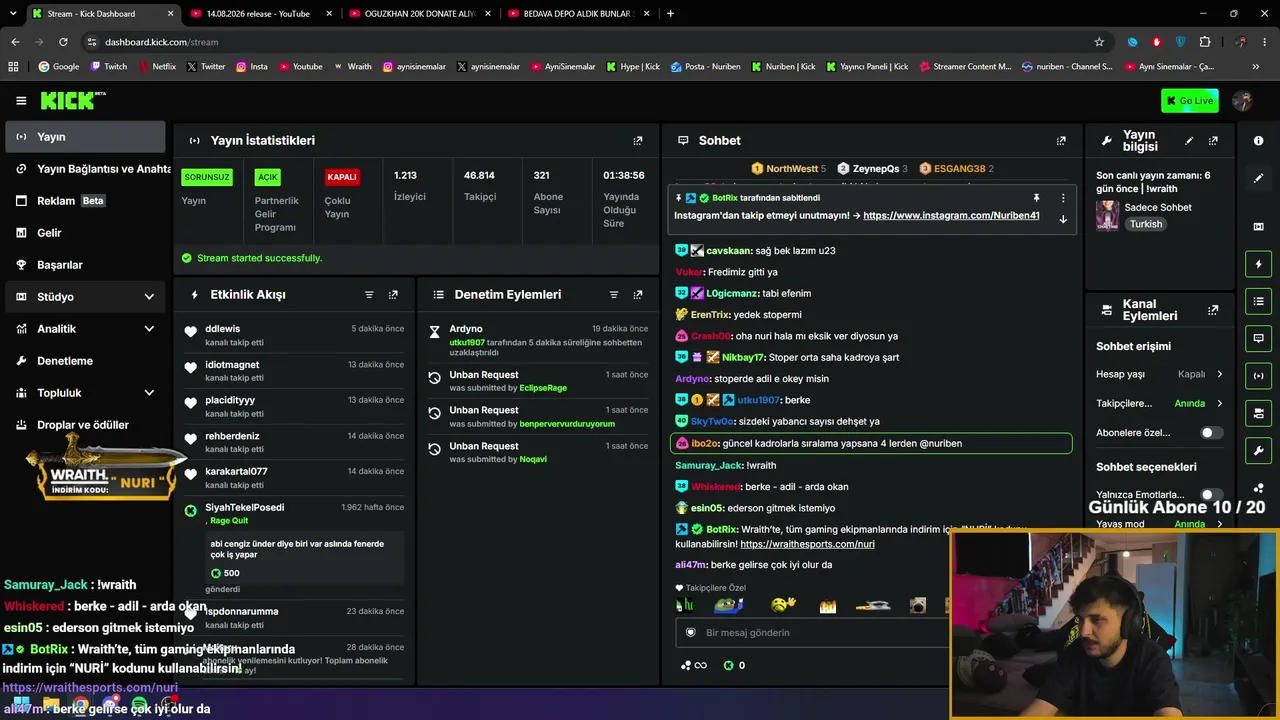The image size is (1280, 720).
Task: Open the wraithesports.com/nuri link in chat
Action: coord(807,544)
